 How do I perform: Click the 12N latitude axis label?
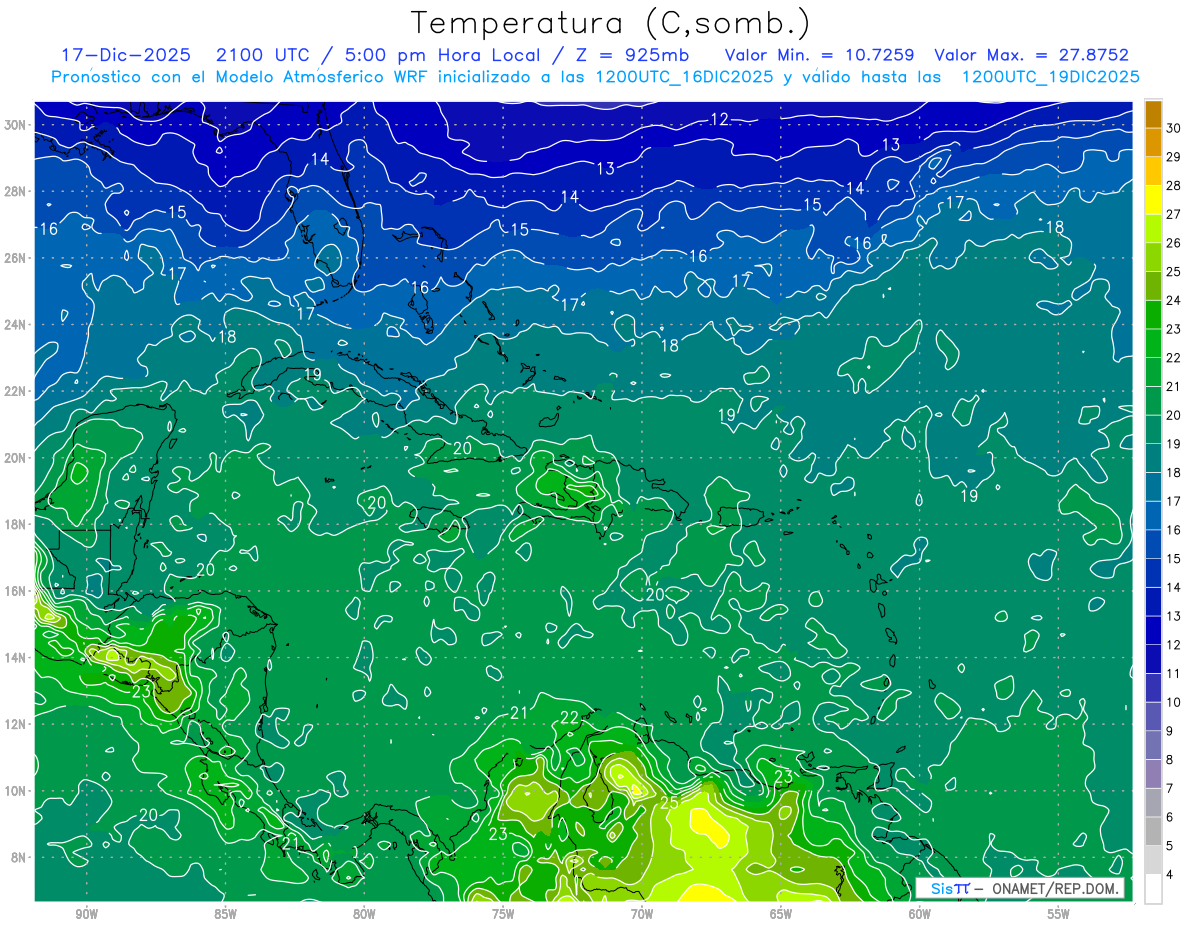pyautogui.click(x=16, y=724)
